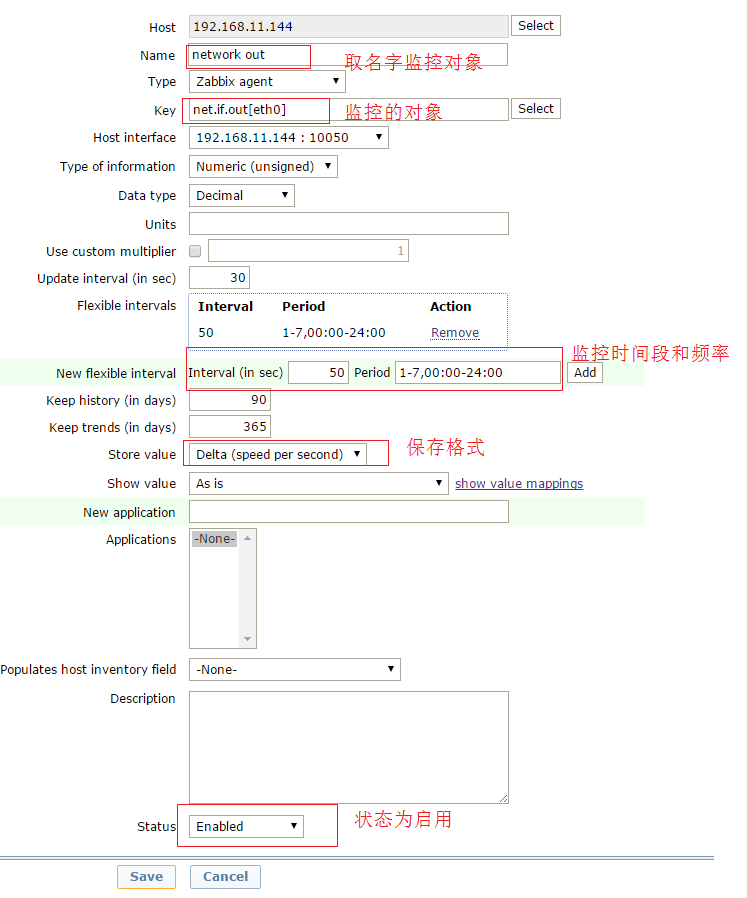Click the Select button next to Key
This screenshot has width=747, height=898.
535,109
